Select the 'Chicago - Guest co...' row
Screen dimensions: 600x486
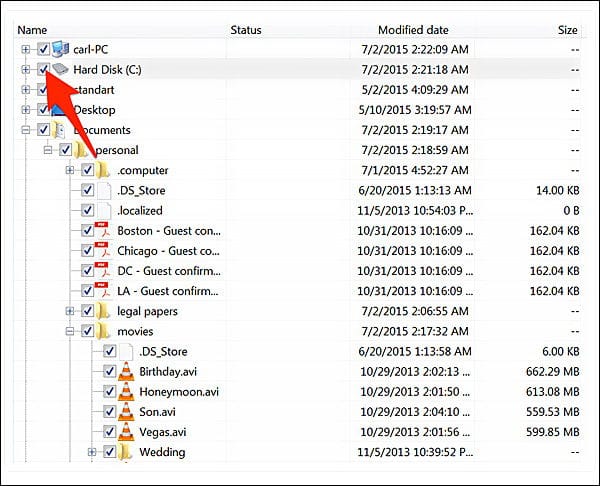click(298, 251)
